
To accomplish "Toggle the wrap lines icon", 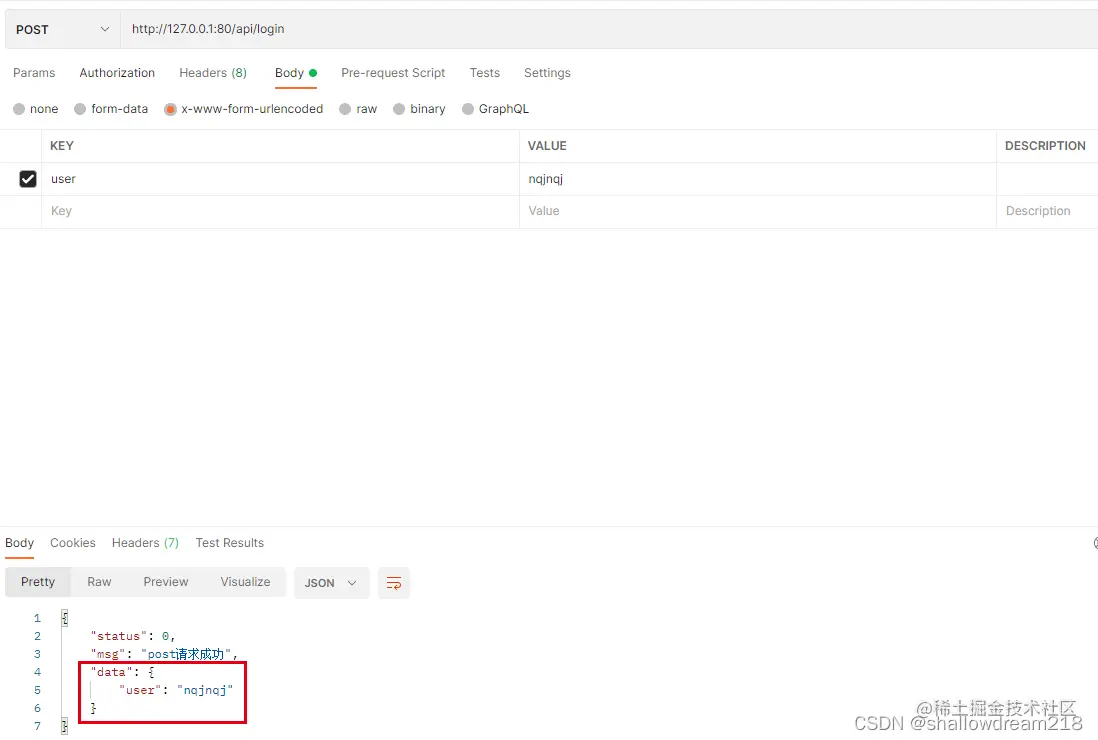I will 394,583.
